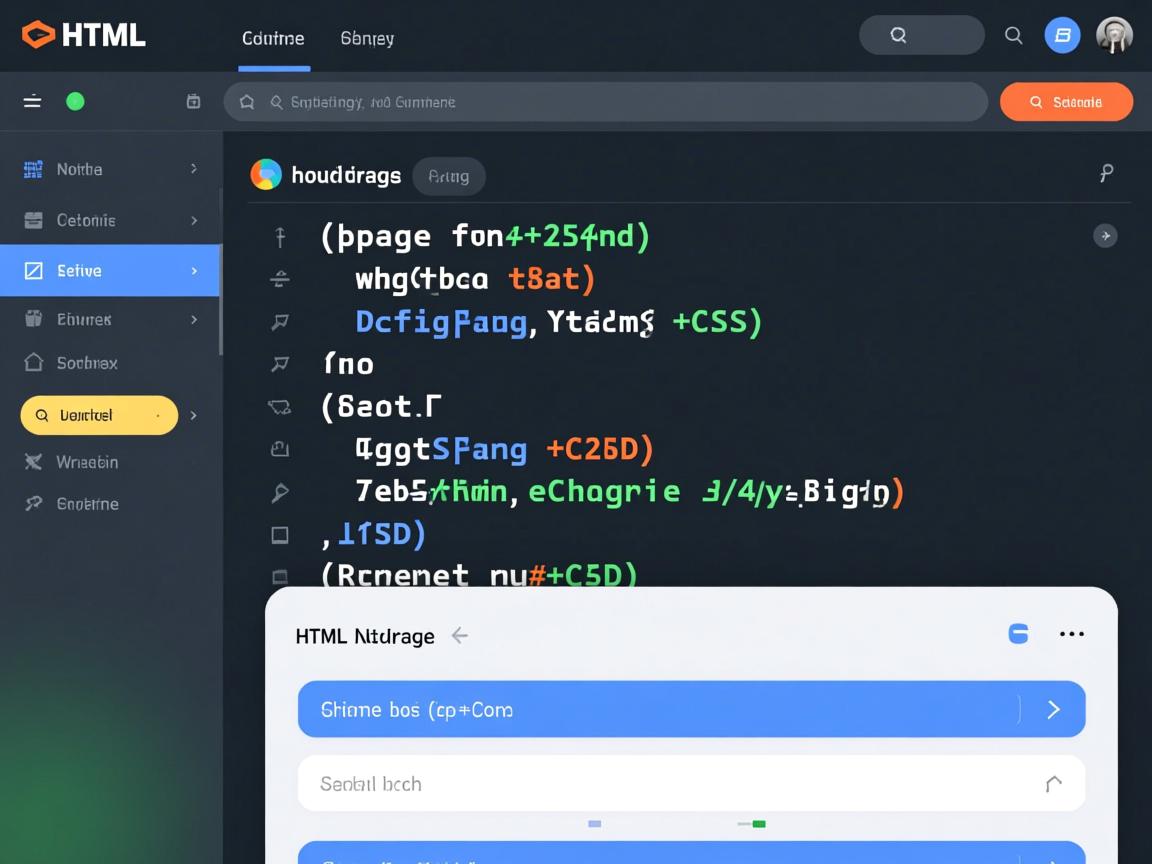Click the round arrow button right of code
The height and width of the screenshot is (864, 1152).
1105,236
